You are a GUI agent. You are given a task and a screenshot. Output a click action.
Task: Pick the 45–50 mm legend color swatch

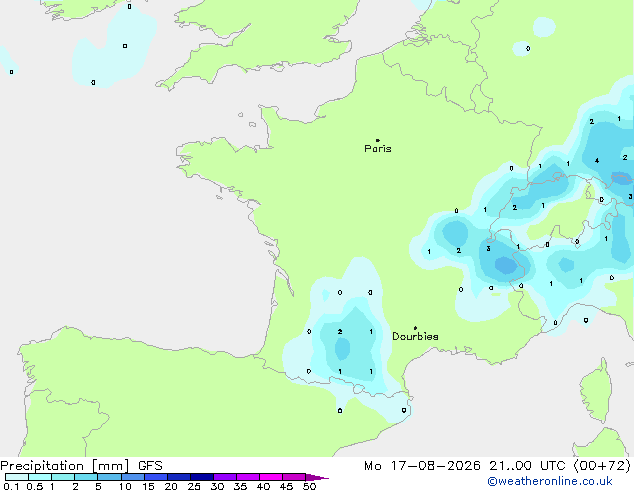pos(294,477)
